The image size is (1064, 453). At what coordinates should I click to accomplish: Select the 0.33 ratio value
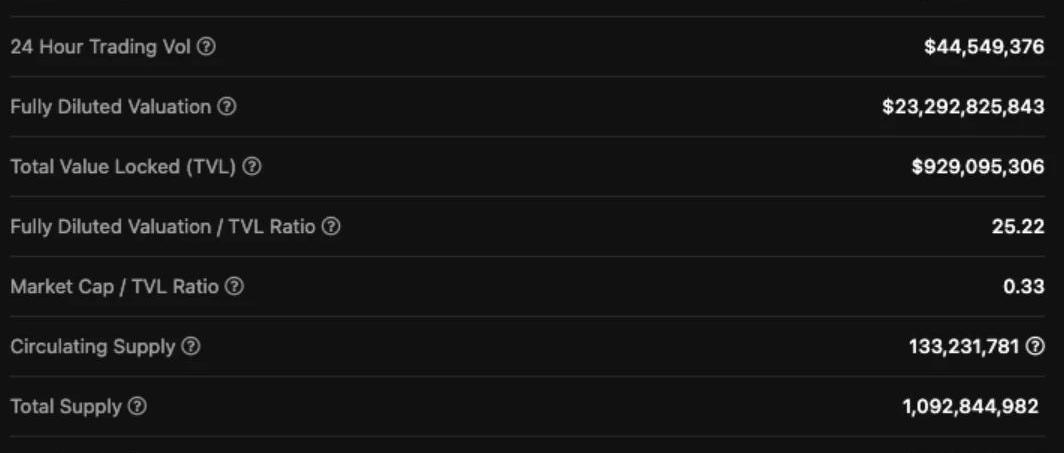1024,287
